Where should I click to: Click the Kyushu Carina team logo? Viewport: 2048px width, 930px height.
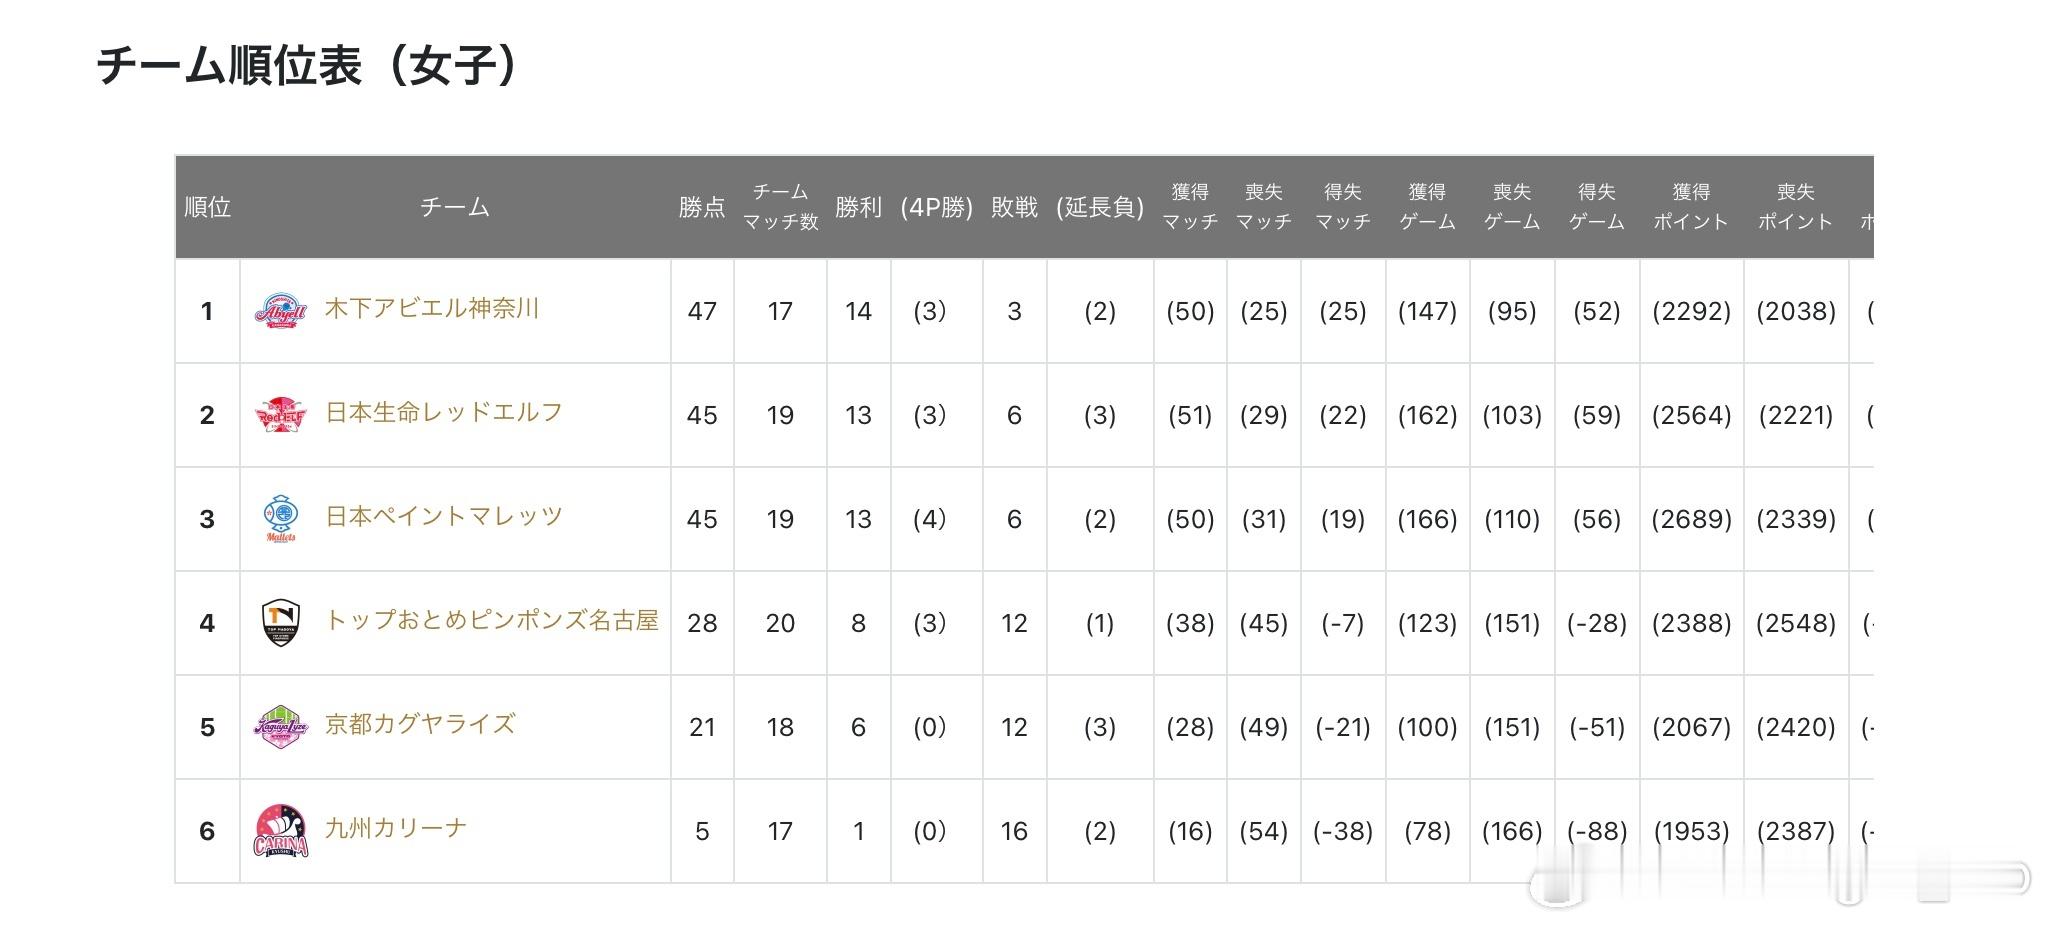click(281, 831)
